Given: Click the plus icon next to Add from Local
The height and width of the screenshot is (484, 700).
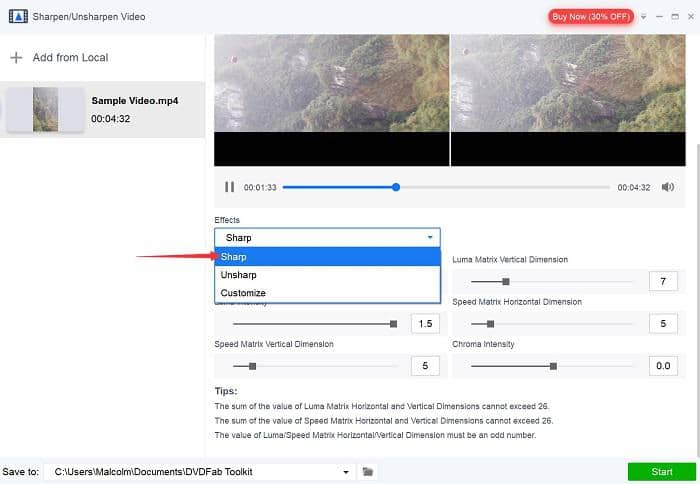Looking at the screenshot, I should (x=16, y=58).
